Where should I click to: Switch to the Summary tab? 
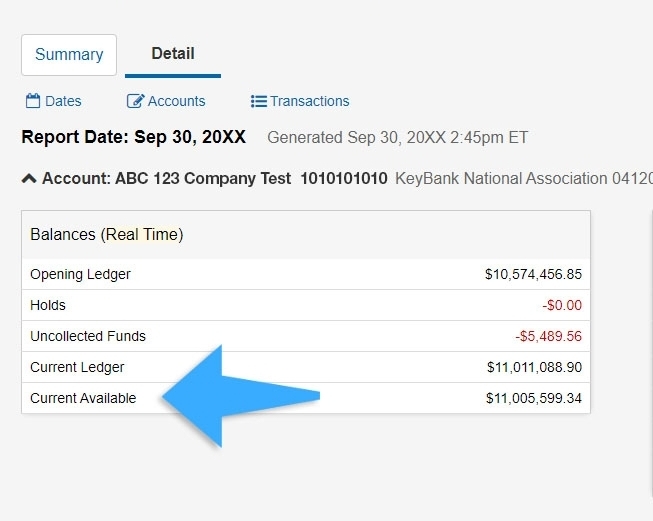tap(69, 55)
